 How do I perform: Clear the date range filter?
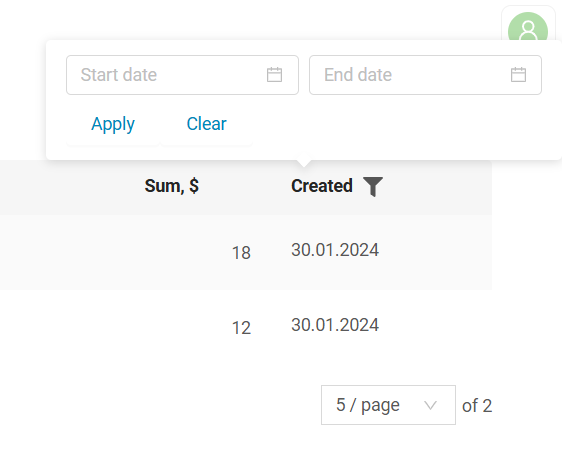coord(206,124)
